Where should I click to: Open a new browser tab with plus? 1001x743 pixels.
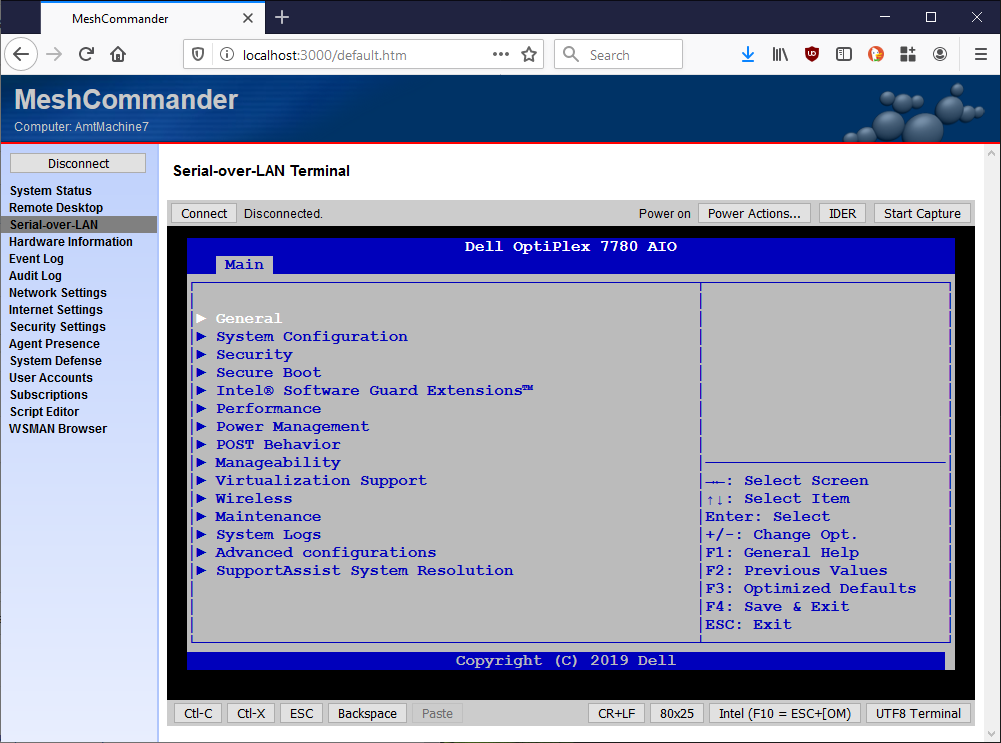click(x=282, y=17)
